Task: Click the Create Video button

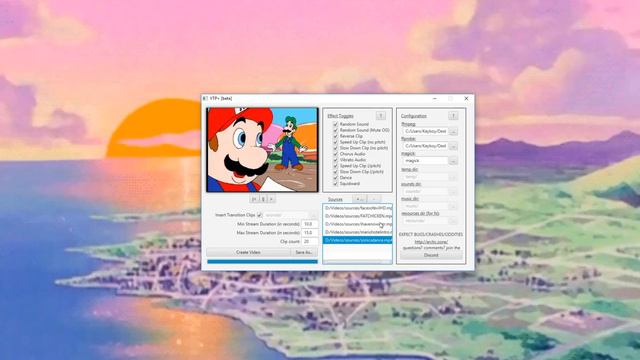Action: [x=248, y=252]
